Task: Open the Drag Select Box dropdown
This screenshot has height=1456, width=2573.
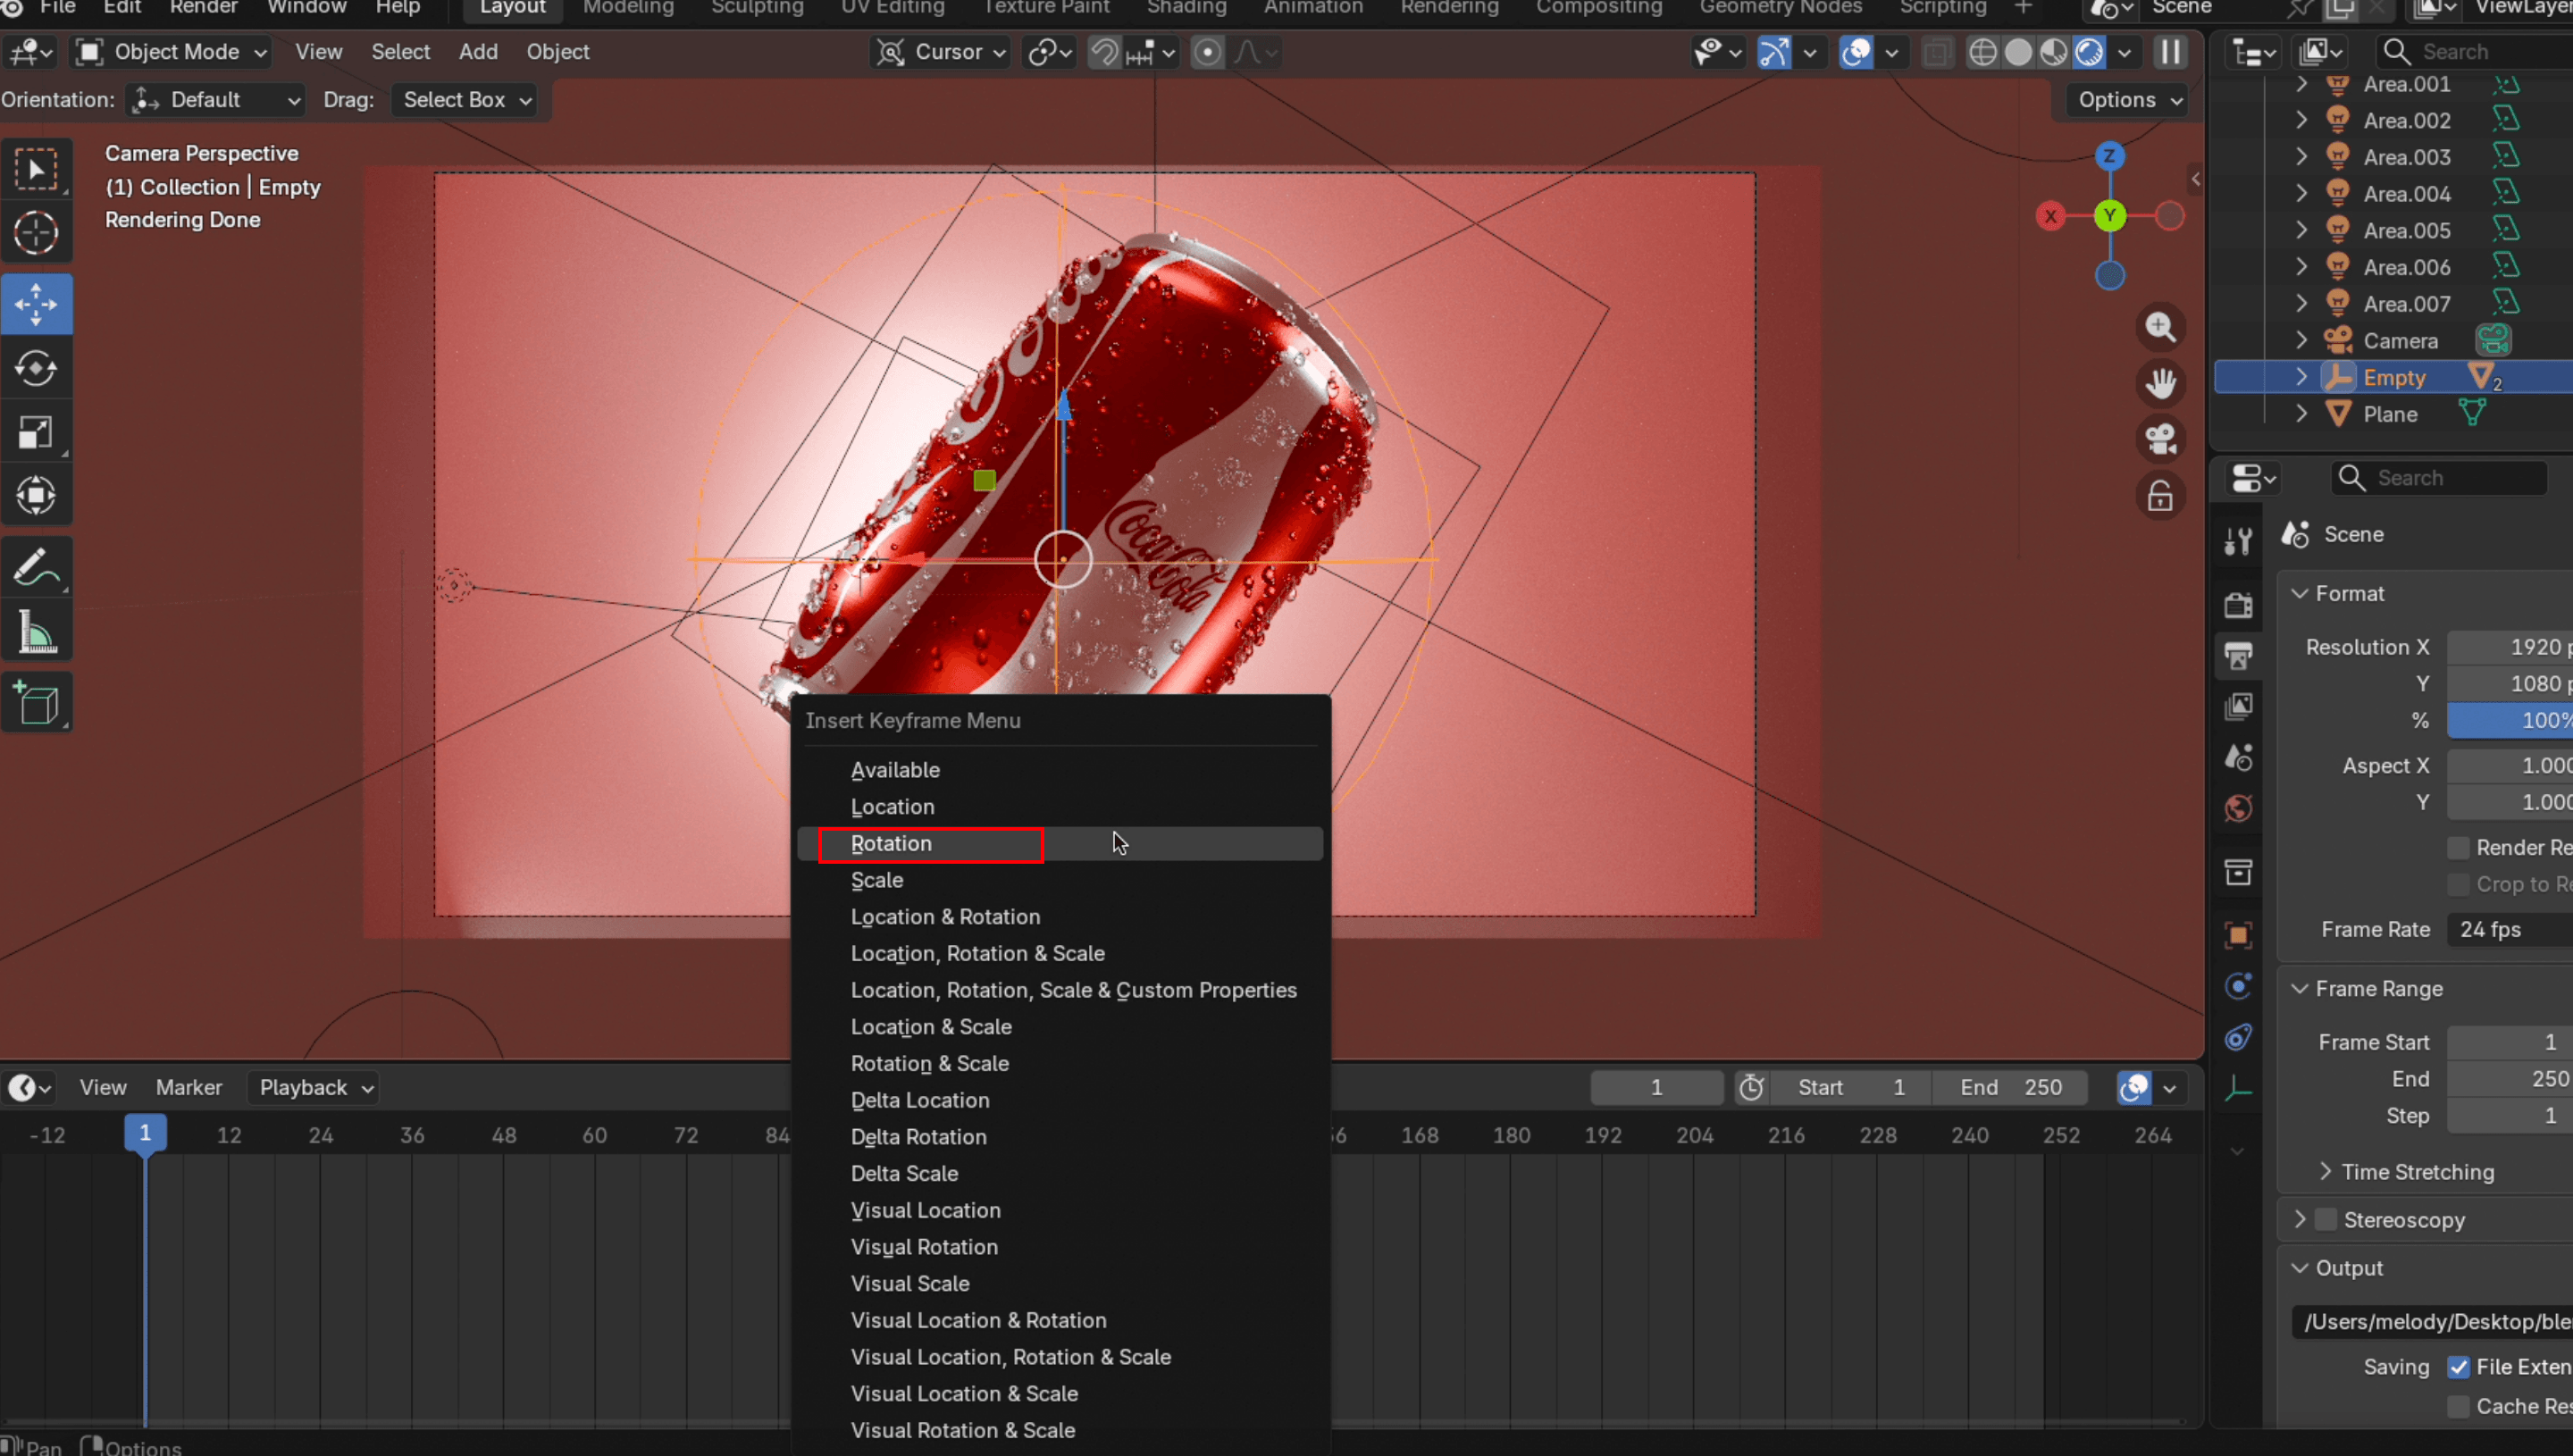Action: point(464,100)
